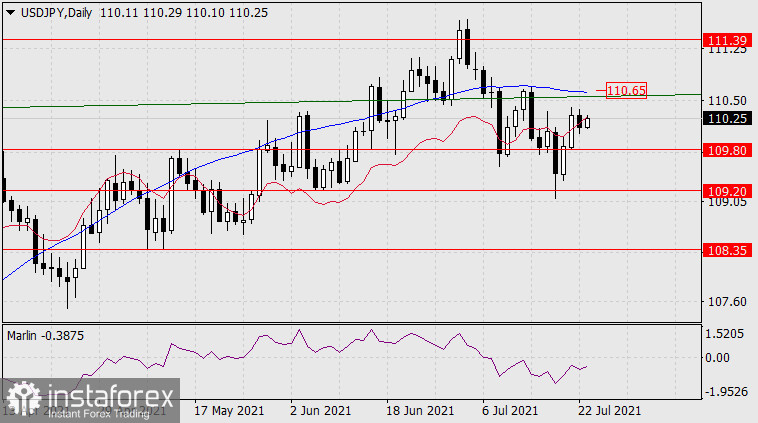Select the 109.20 support level tag
Viewport: 758px width, 423px height.
725,190
